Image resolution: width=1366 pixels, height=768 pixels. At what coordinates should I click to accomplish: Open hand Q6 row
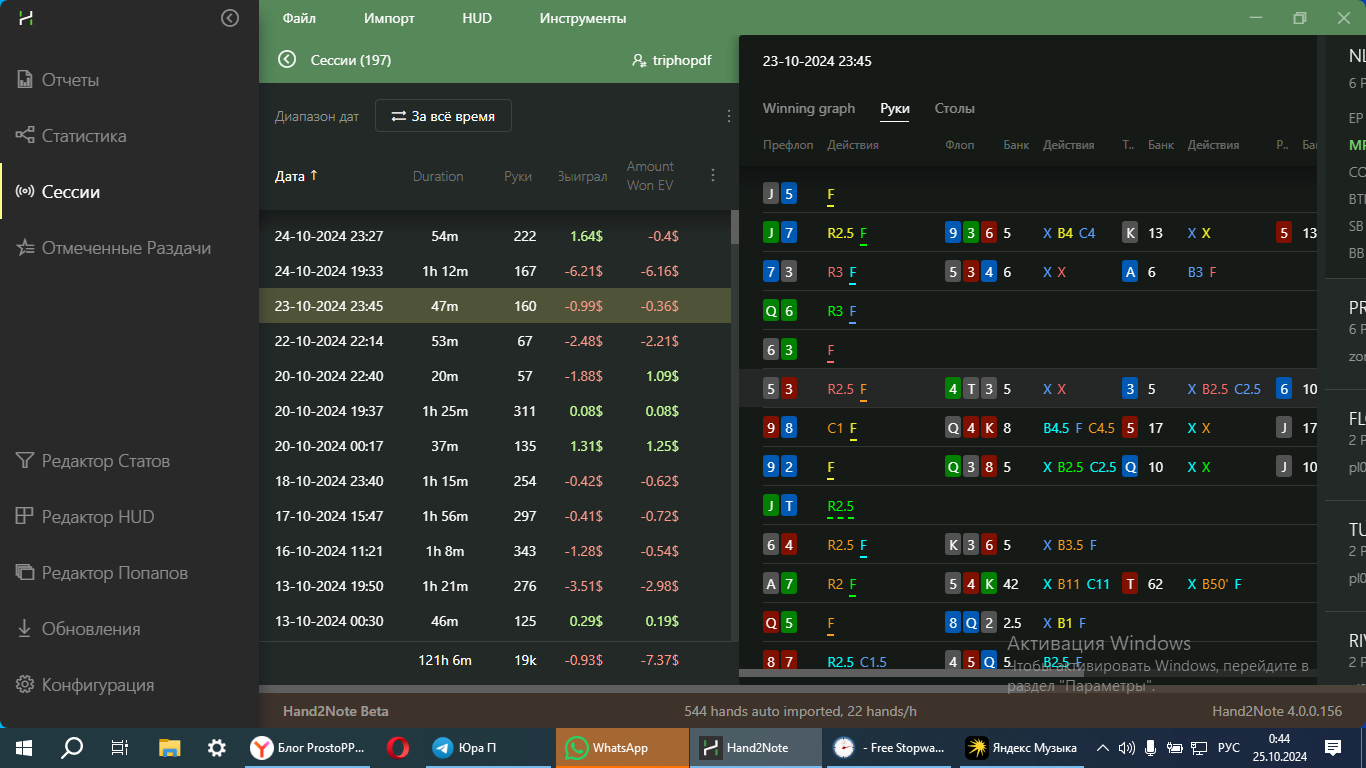[1028, 311]
